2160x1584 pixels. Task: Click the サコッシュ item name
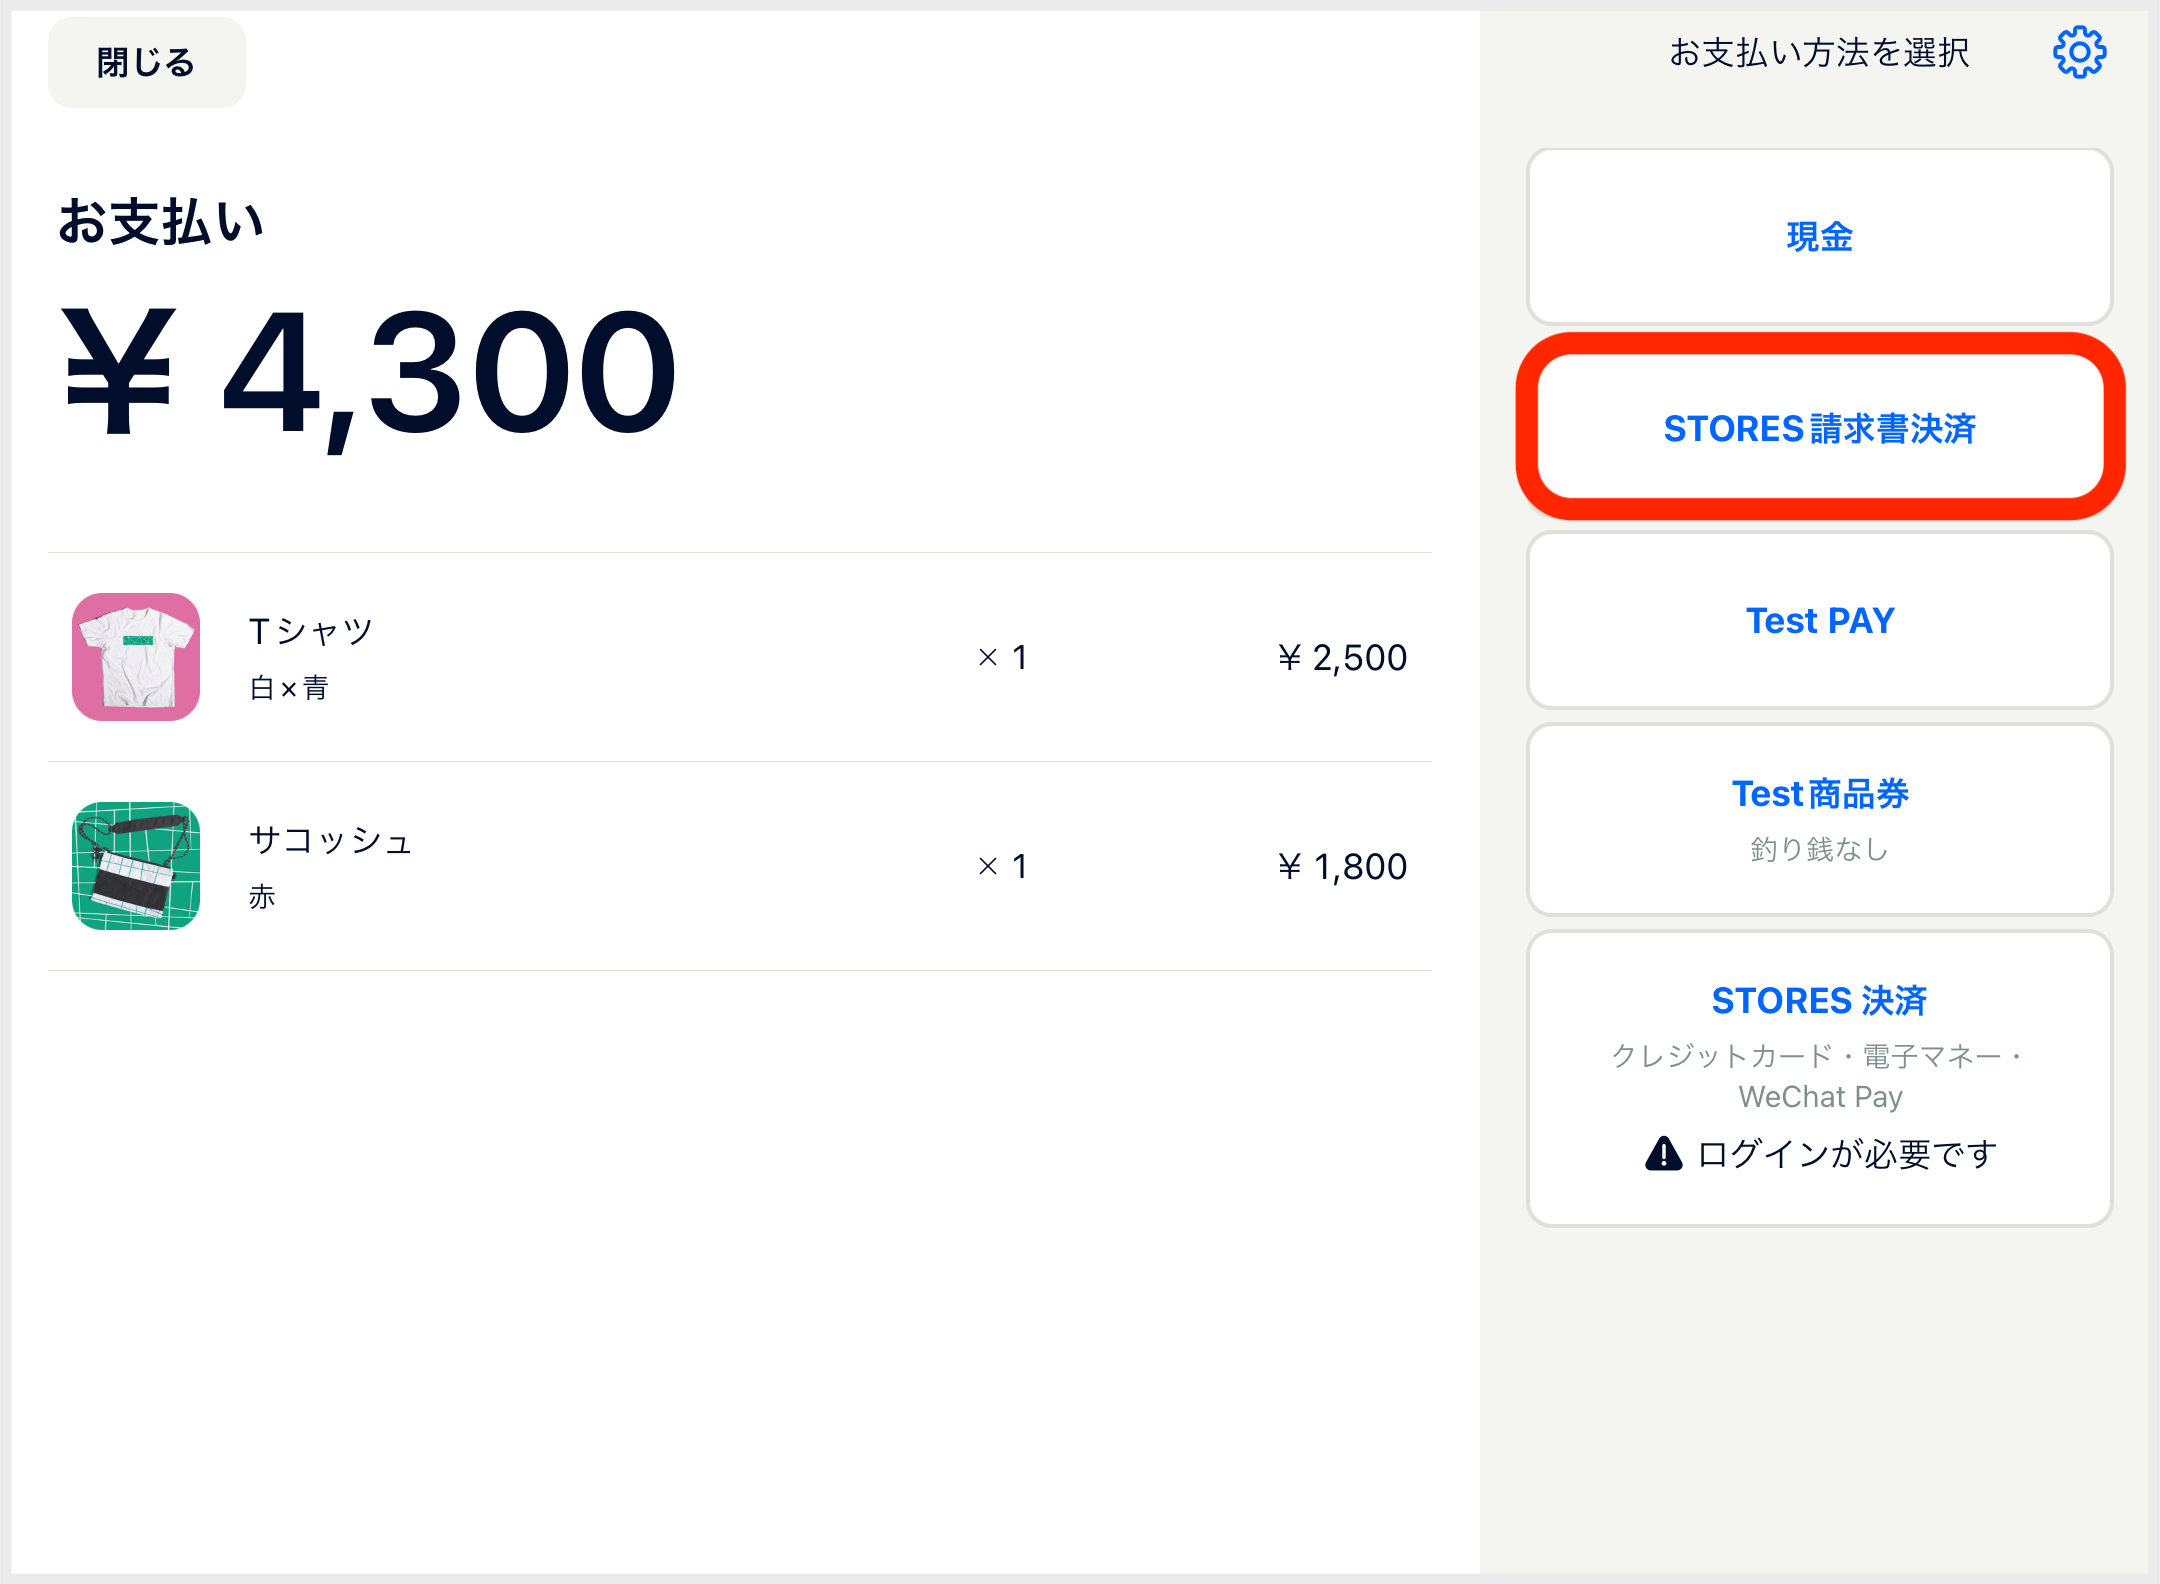(330, 840)
